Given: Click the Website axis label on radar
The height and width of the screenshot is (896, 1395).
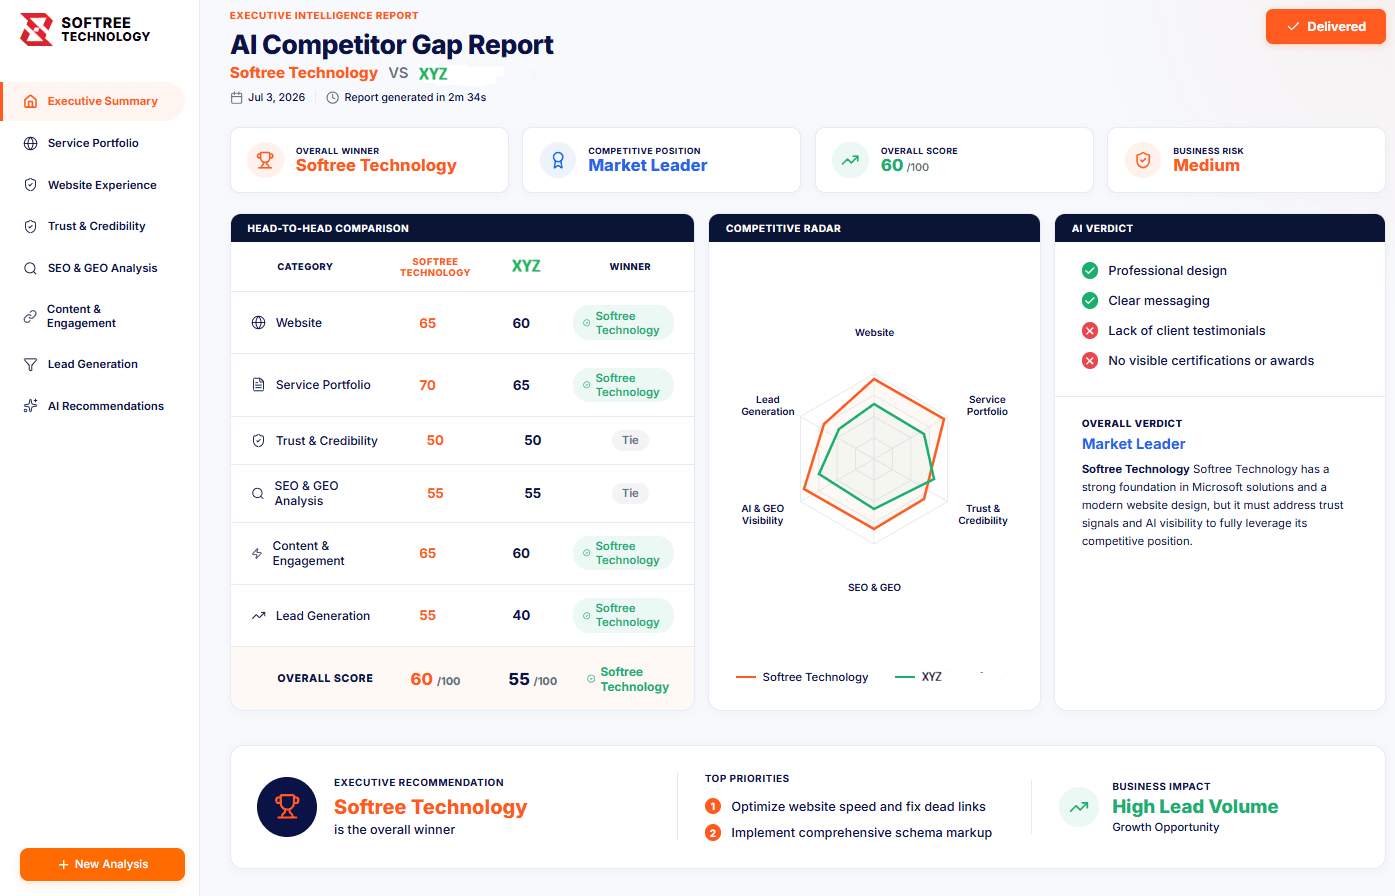Looking at the screenshot, I should click(874, 332).
